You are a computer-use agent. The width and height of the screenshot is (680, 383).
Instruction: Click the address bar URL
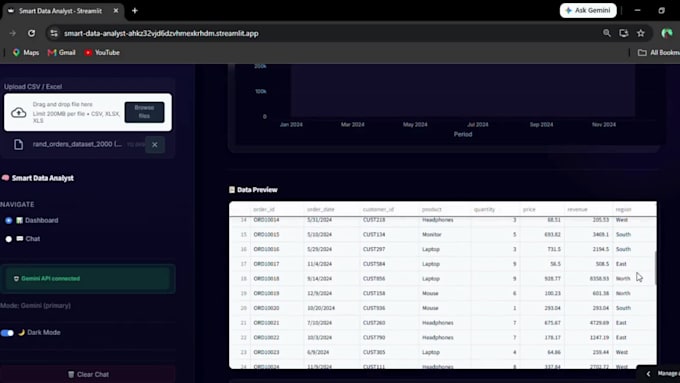161,33
